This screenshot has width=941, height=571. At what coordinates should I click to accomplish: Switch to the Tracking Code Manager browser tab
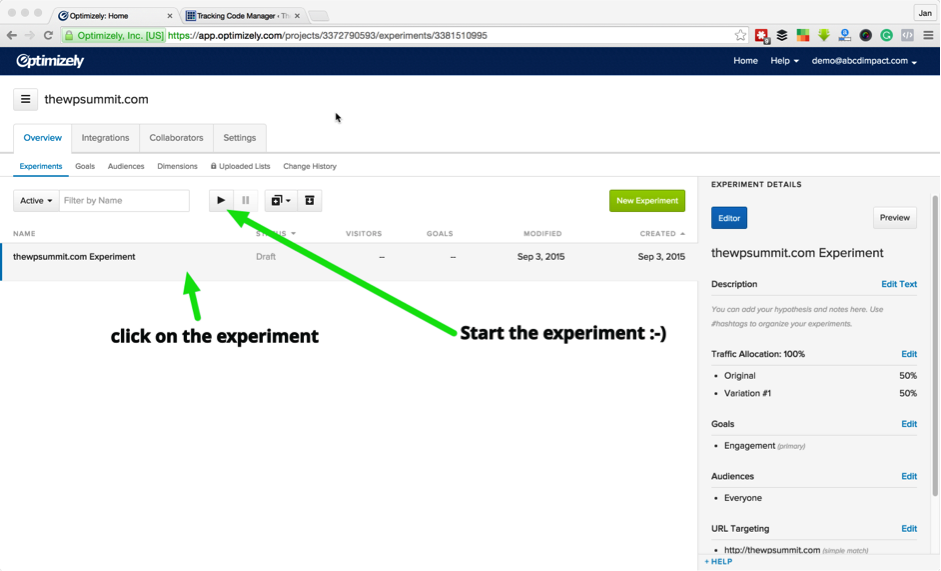243,16
